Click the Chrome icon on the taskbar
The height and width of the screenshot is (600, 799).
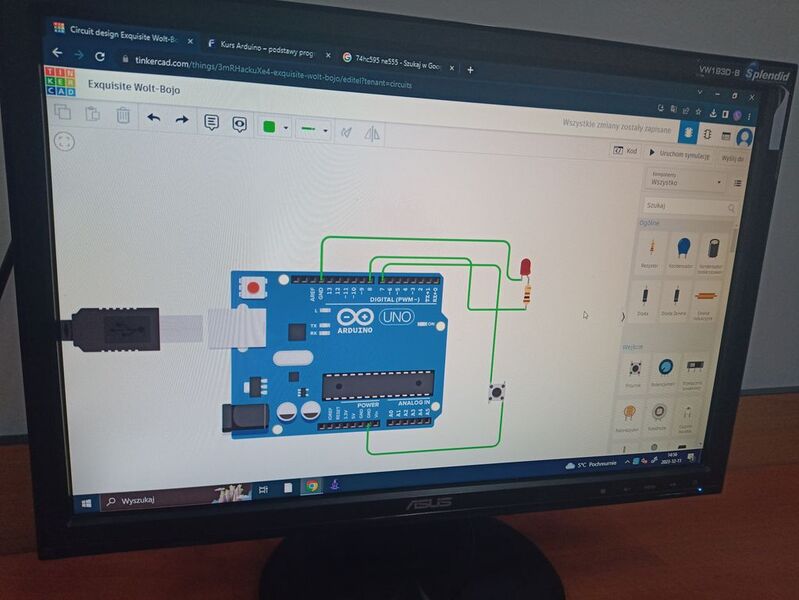click(312, 486)
